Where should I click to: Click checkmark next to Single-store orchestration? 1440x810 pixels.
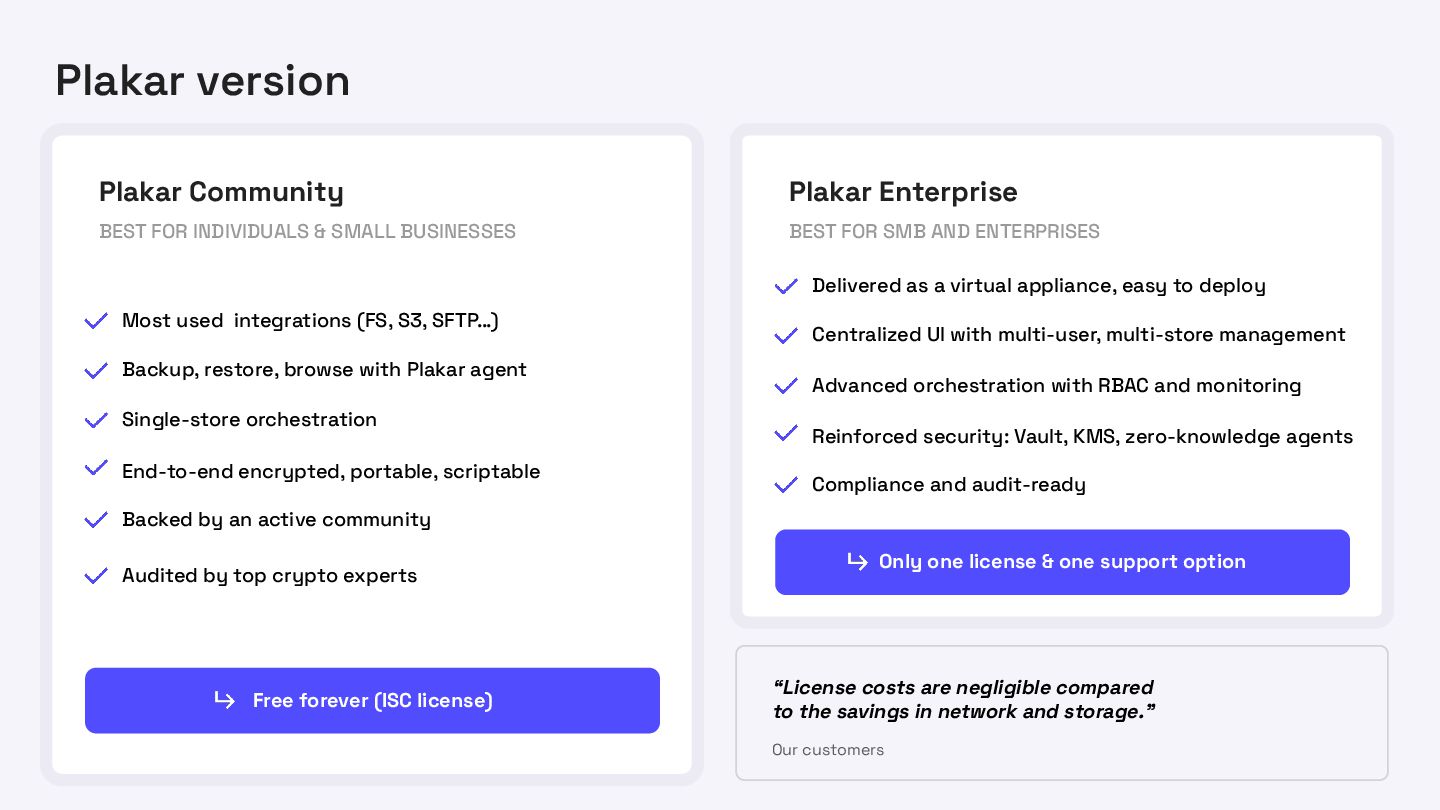pos(96,420)
